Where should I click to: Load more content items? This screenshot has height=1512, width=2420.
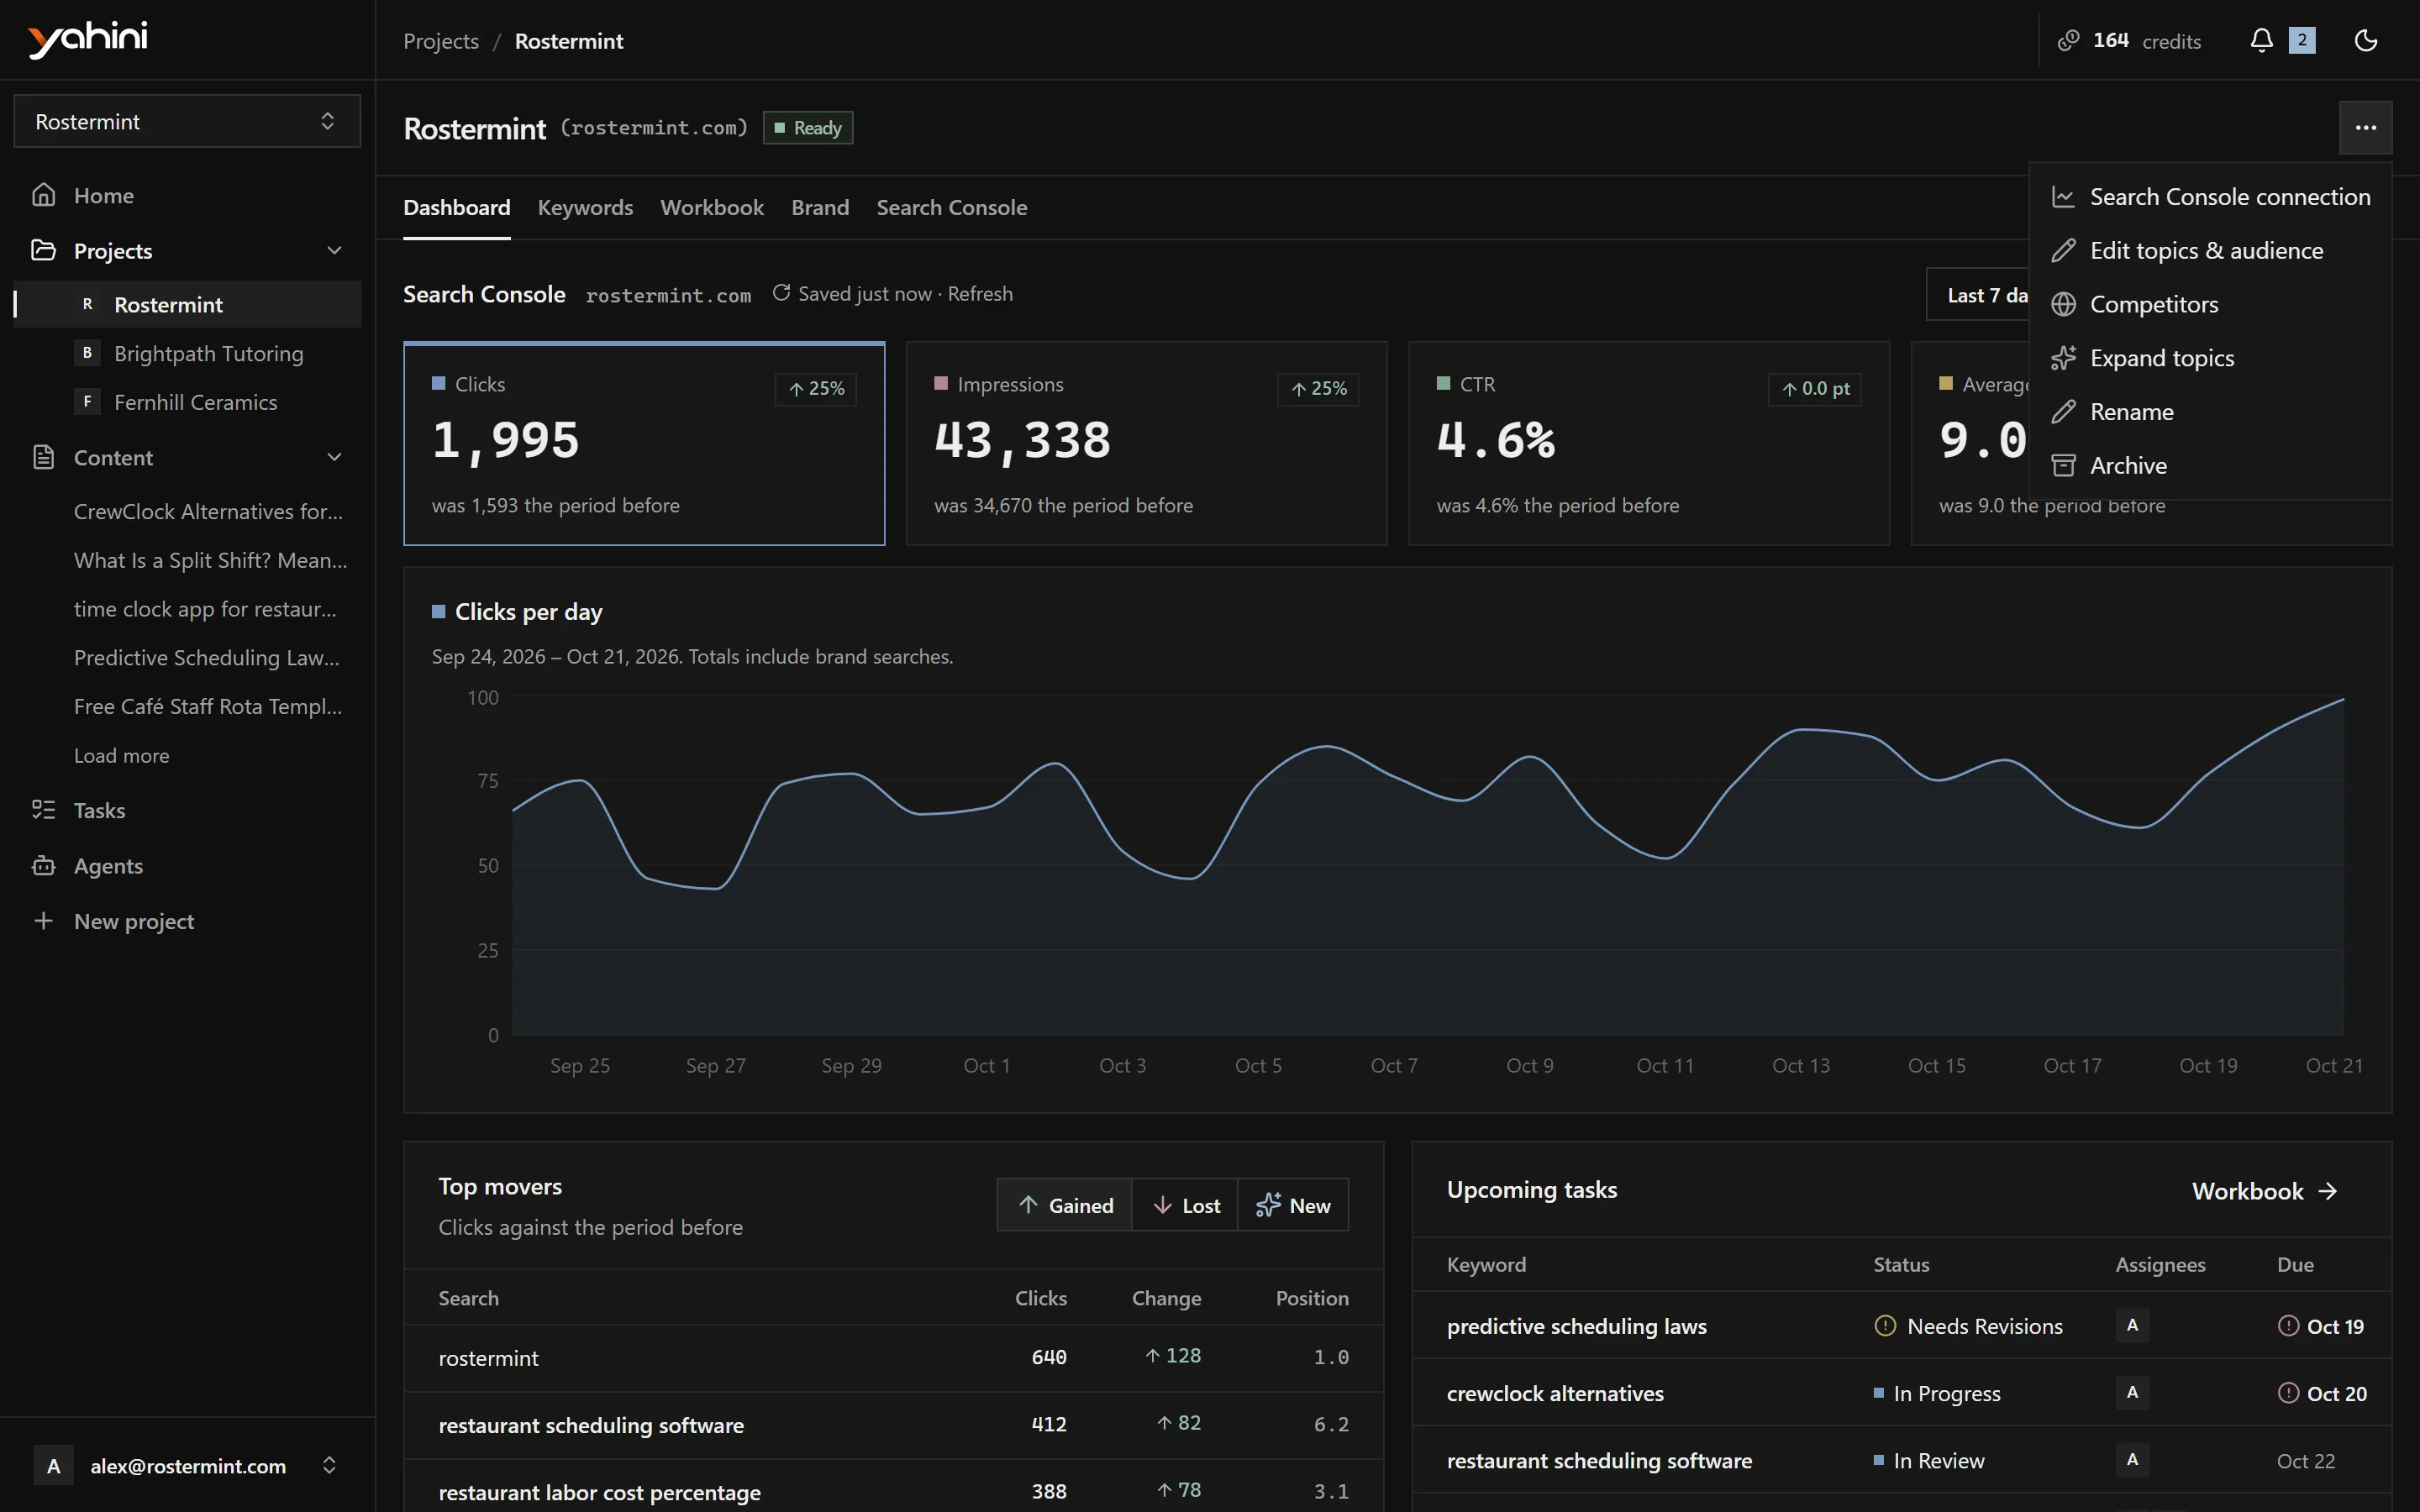click(x=121, y=756)
